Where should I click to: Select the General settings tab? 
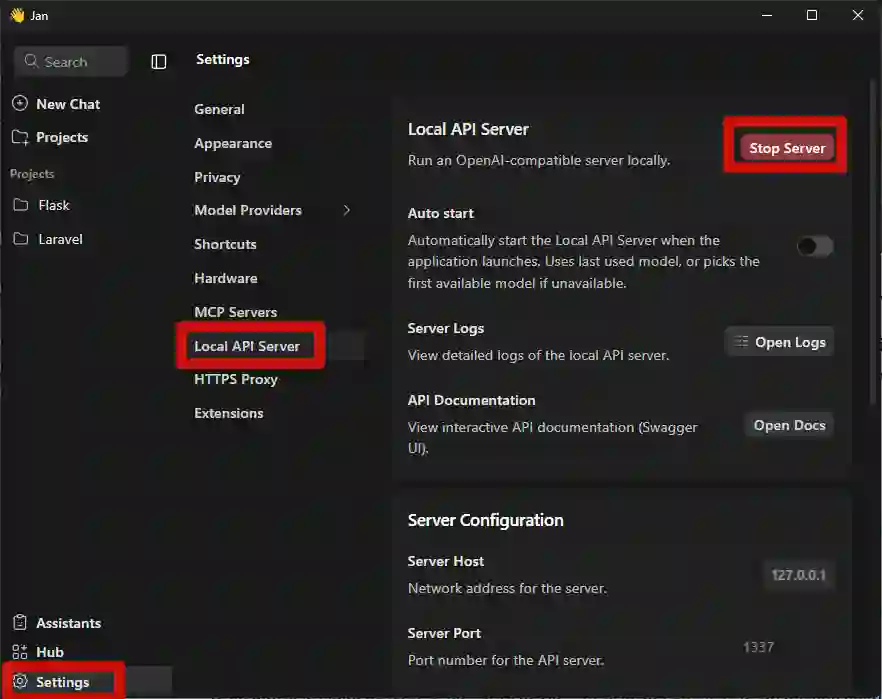click(219, 109)
